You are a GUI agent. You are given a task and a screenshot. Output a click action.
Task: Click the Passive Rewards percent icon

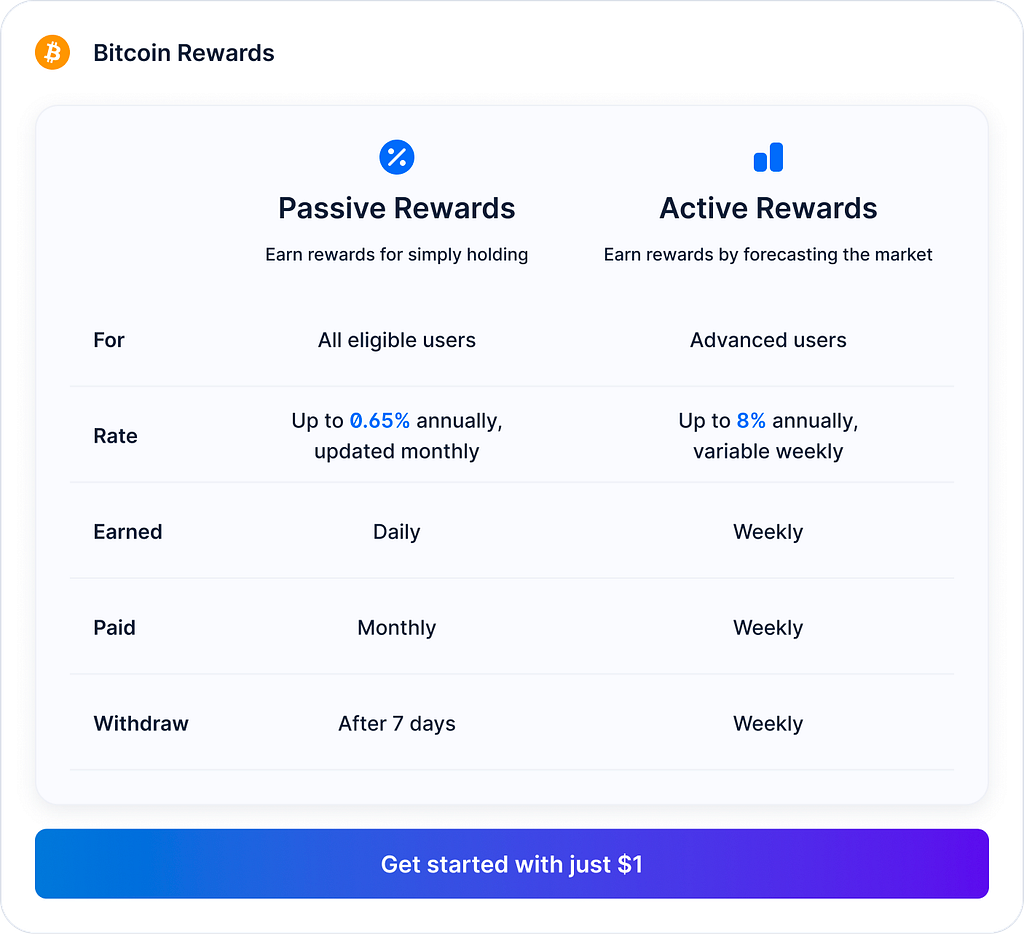pos(396,157)
